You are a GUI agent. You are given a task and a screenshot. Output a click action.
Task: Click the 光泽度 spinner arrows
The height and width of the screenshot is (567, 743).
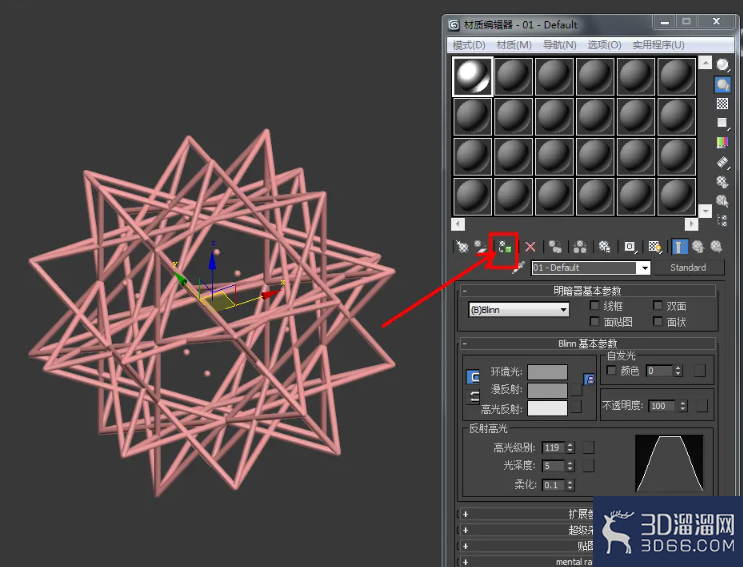(570, 466)
